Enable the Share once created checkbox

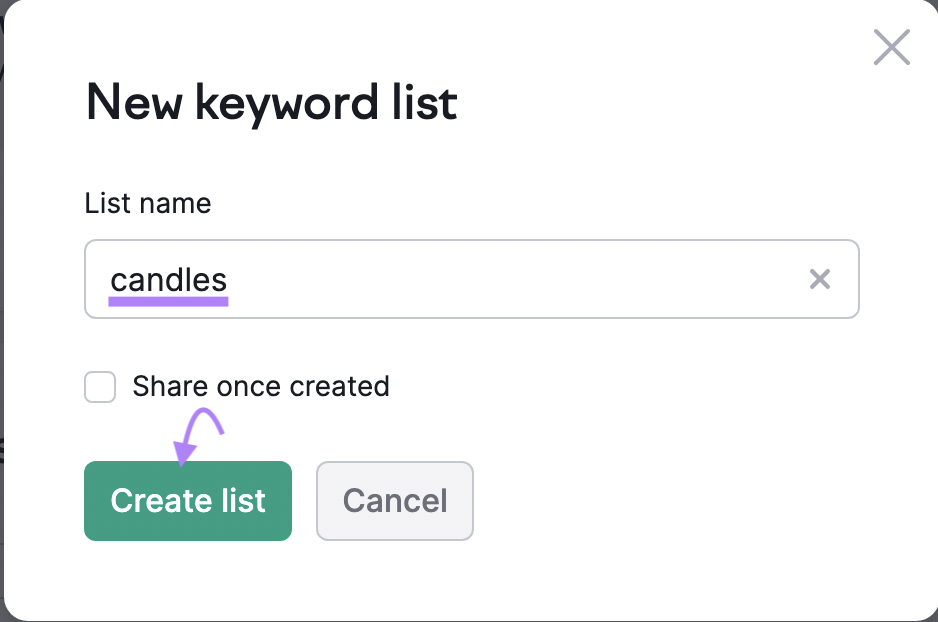coord(100,387)
